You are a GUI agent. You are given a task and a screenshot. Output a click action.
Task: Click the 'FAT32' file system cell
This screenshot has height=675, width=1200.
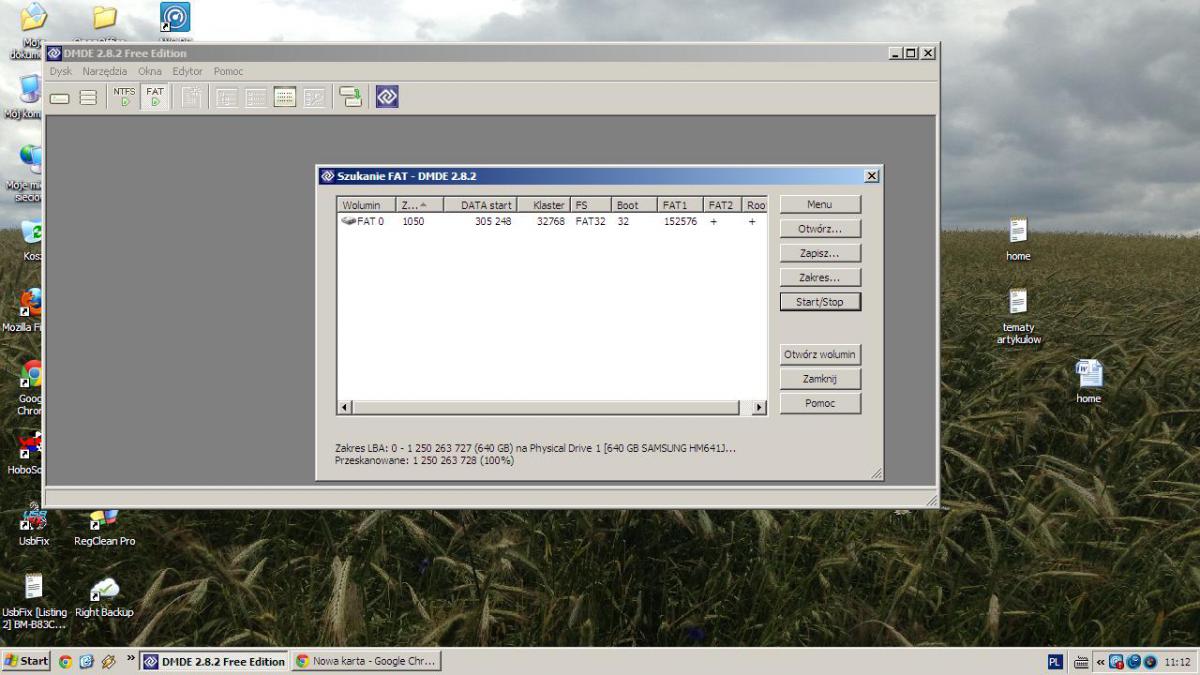click(591, 221)
